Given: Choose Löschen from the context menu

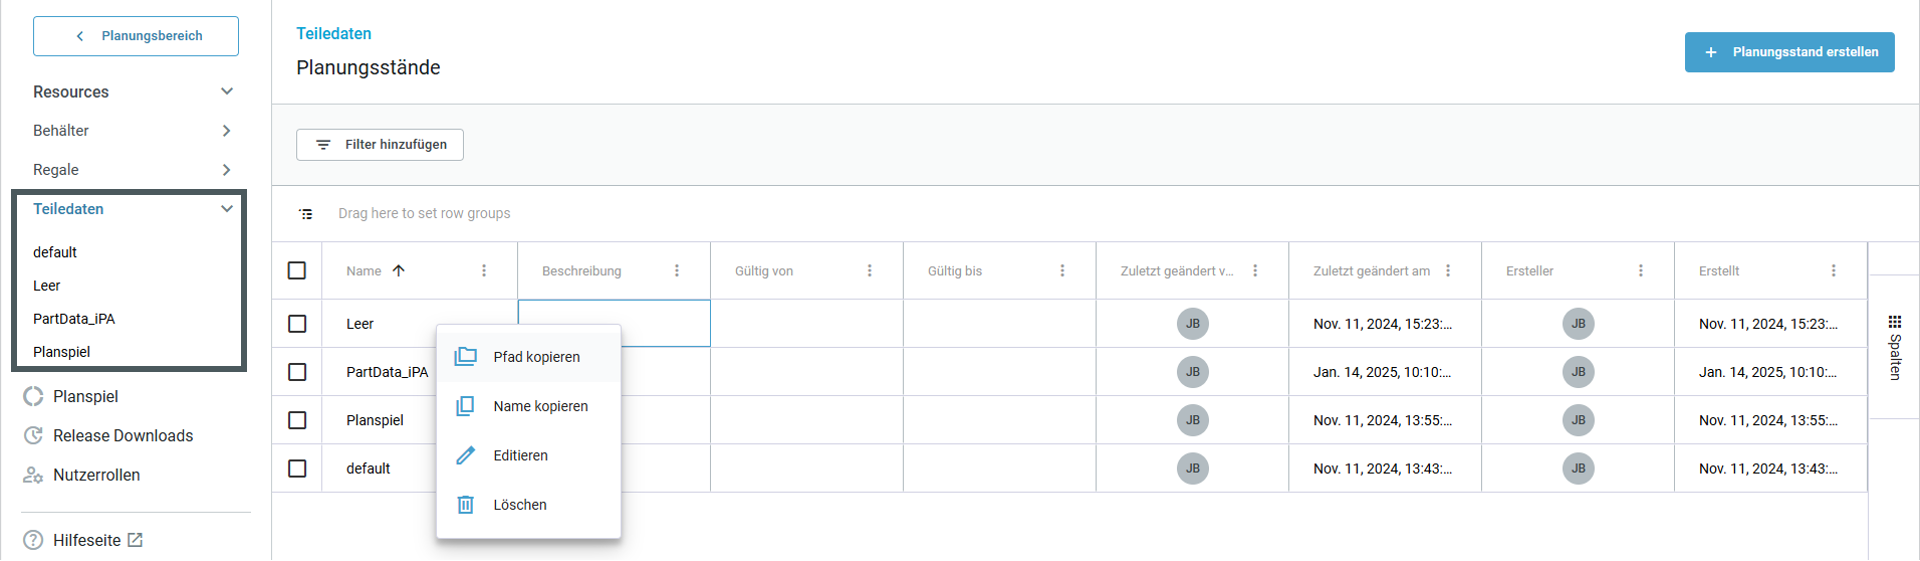Looking at the screenshot, I should (529, 505).
